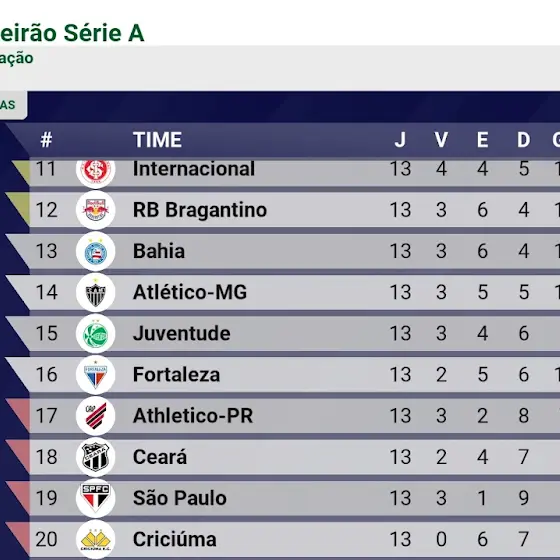Image resolution: width=560 pixels, height=560 pixels.
Task: Click the # position column header
Action: (x=46, y=140)
